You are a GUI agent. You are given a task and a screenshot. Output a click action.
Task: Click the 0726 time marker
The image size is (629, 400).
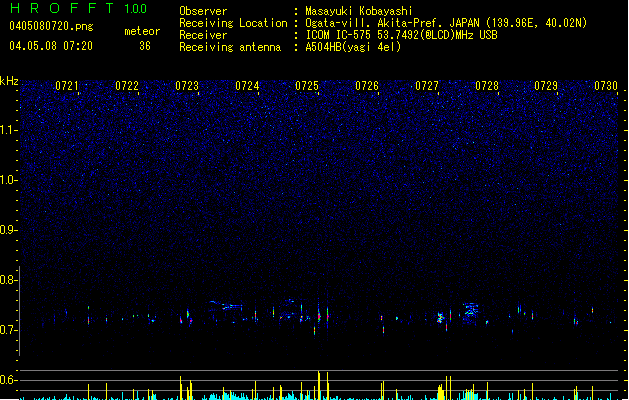click(367, 86)
